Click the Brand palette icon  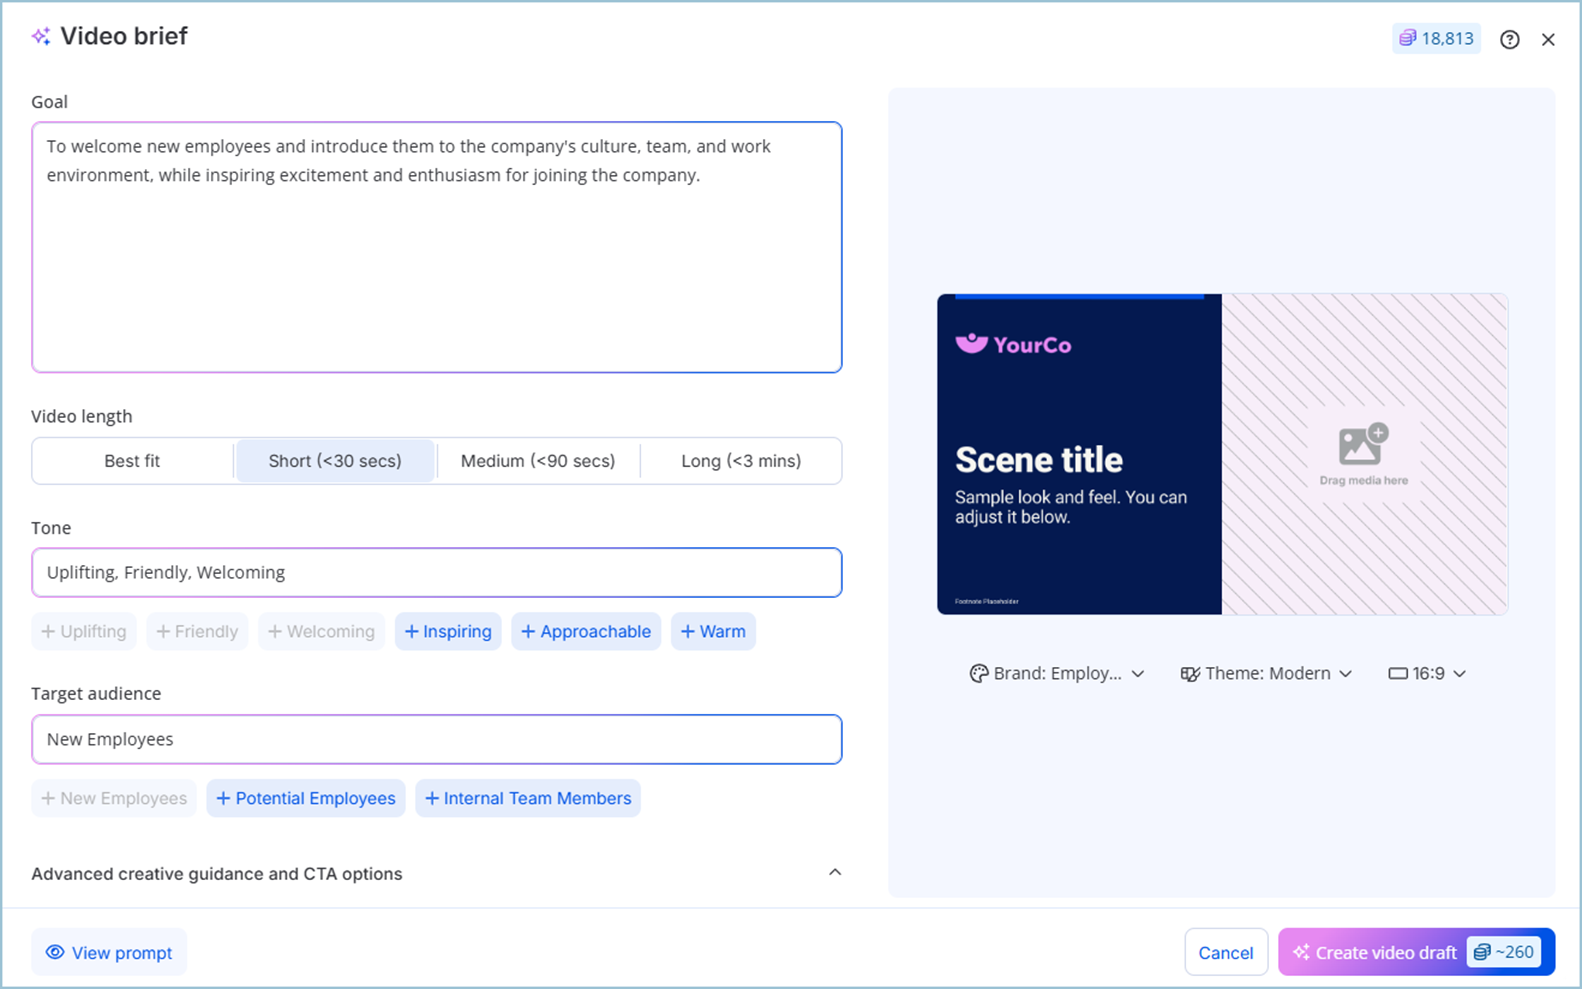(x=978, y=674)
